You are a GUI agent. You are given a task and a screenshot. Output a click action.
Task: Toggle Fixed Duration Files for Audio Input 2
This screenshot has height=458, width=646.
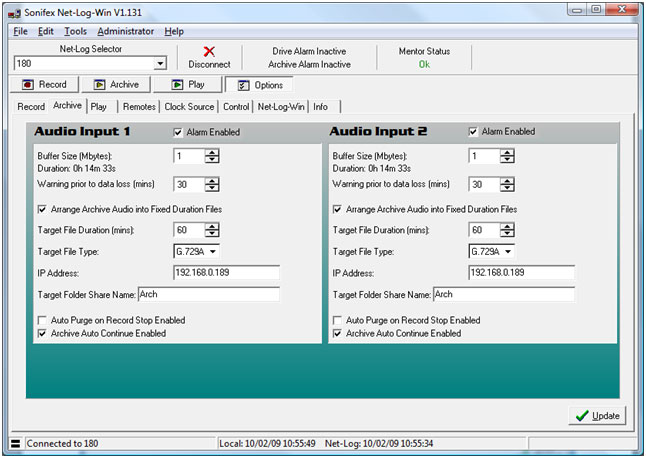point(337,209)
